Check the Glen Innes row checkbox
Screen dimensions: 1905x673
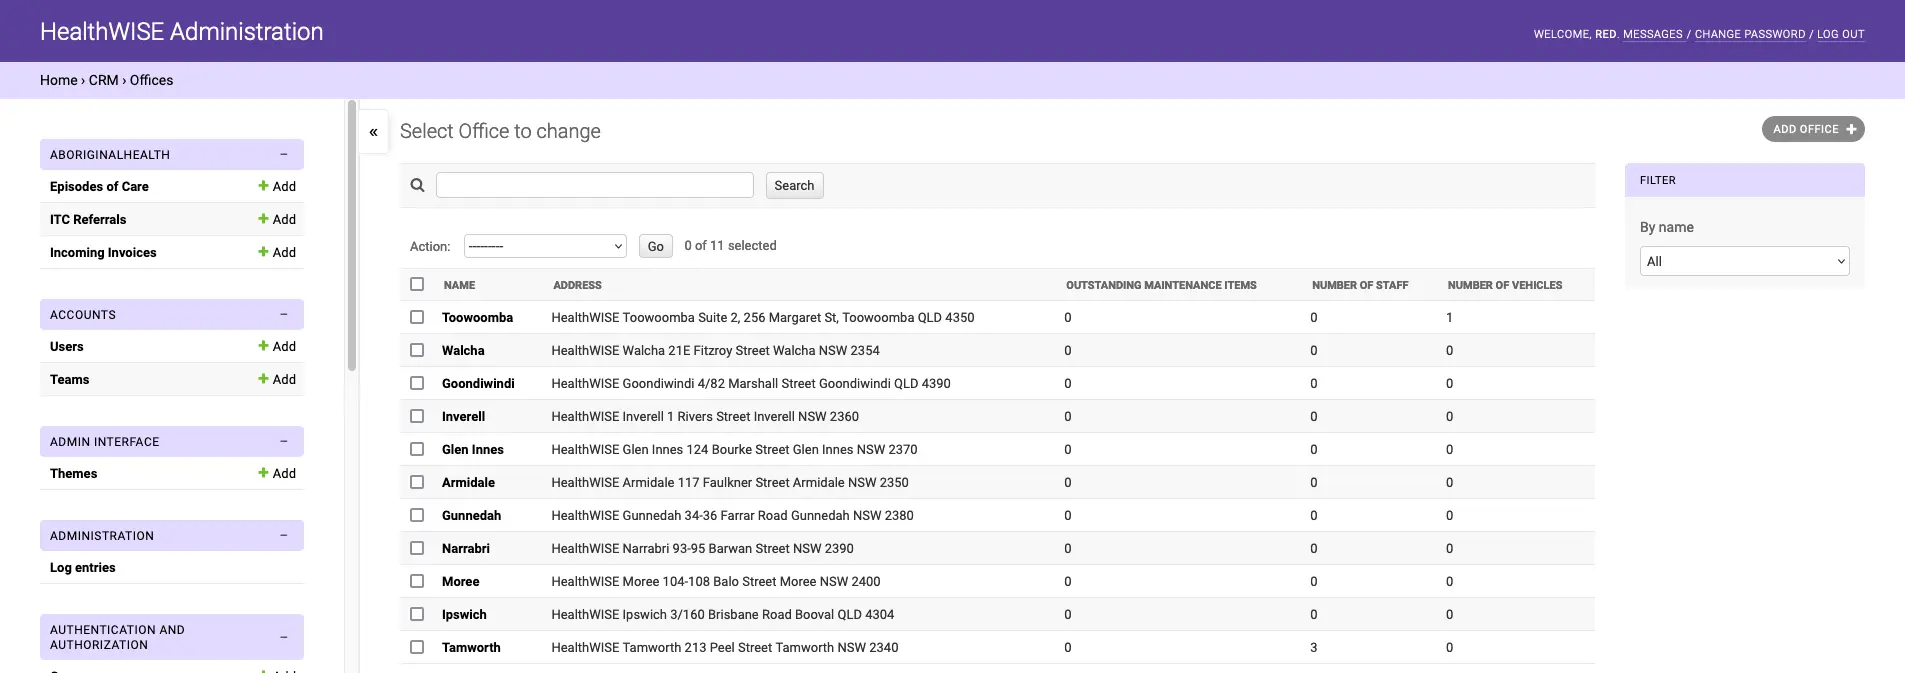(x=417, y=449)
